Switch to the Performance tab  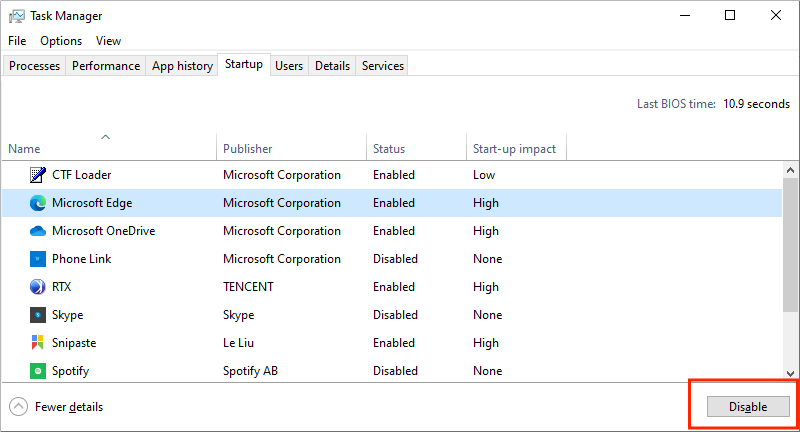tap(106, 66)
